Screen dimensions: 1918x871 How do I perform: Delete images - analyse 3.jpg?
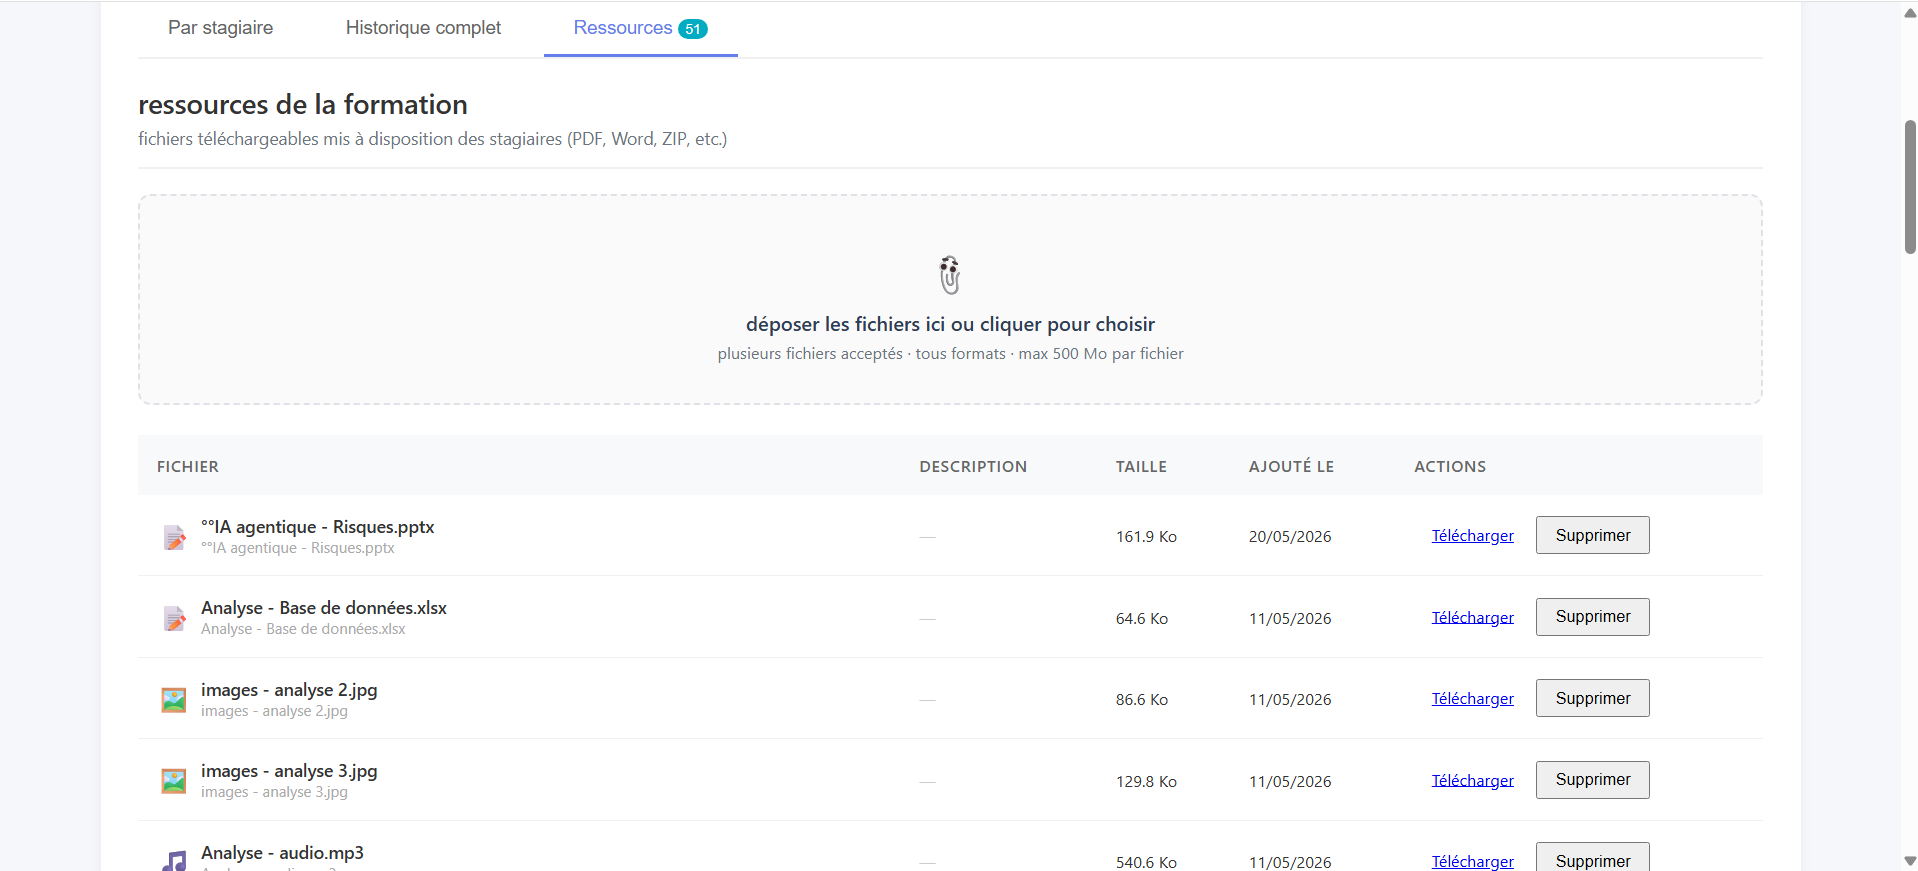click(x=1592, y=780)
